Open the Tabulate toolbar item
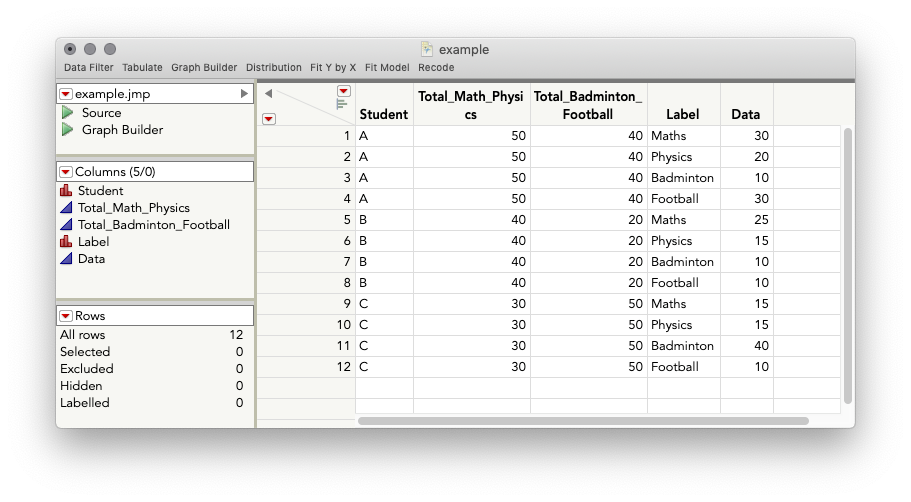The height and width of the screenshot is (502, 911). 142,68
